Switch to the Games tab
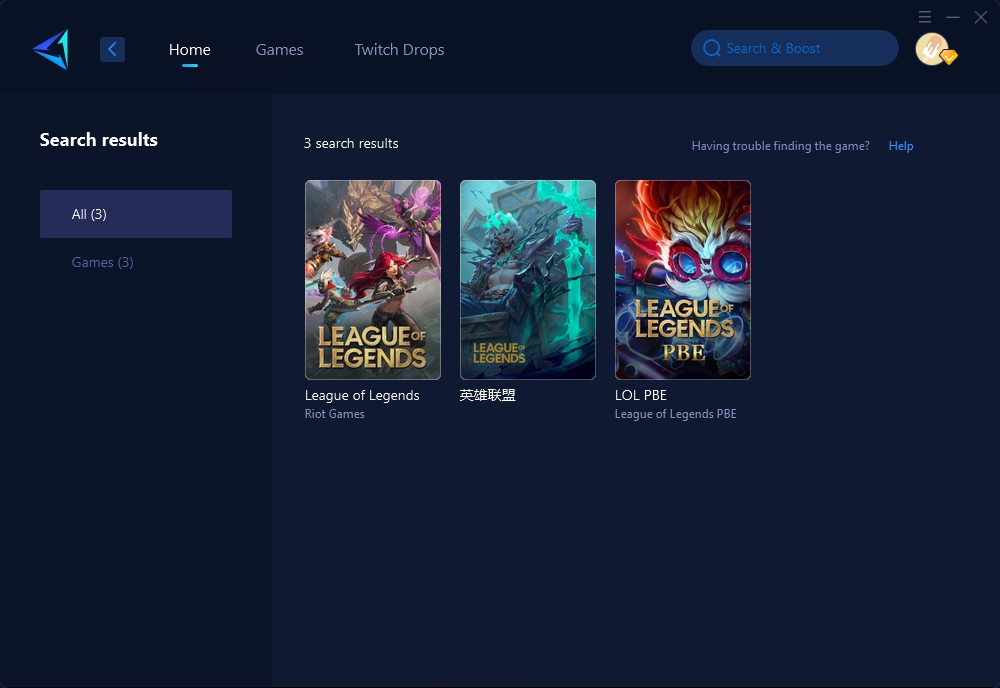Image resolution: width=1000 pixels, height=688 pixels. point(279,49)
